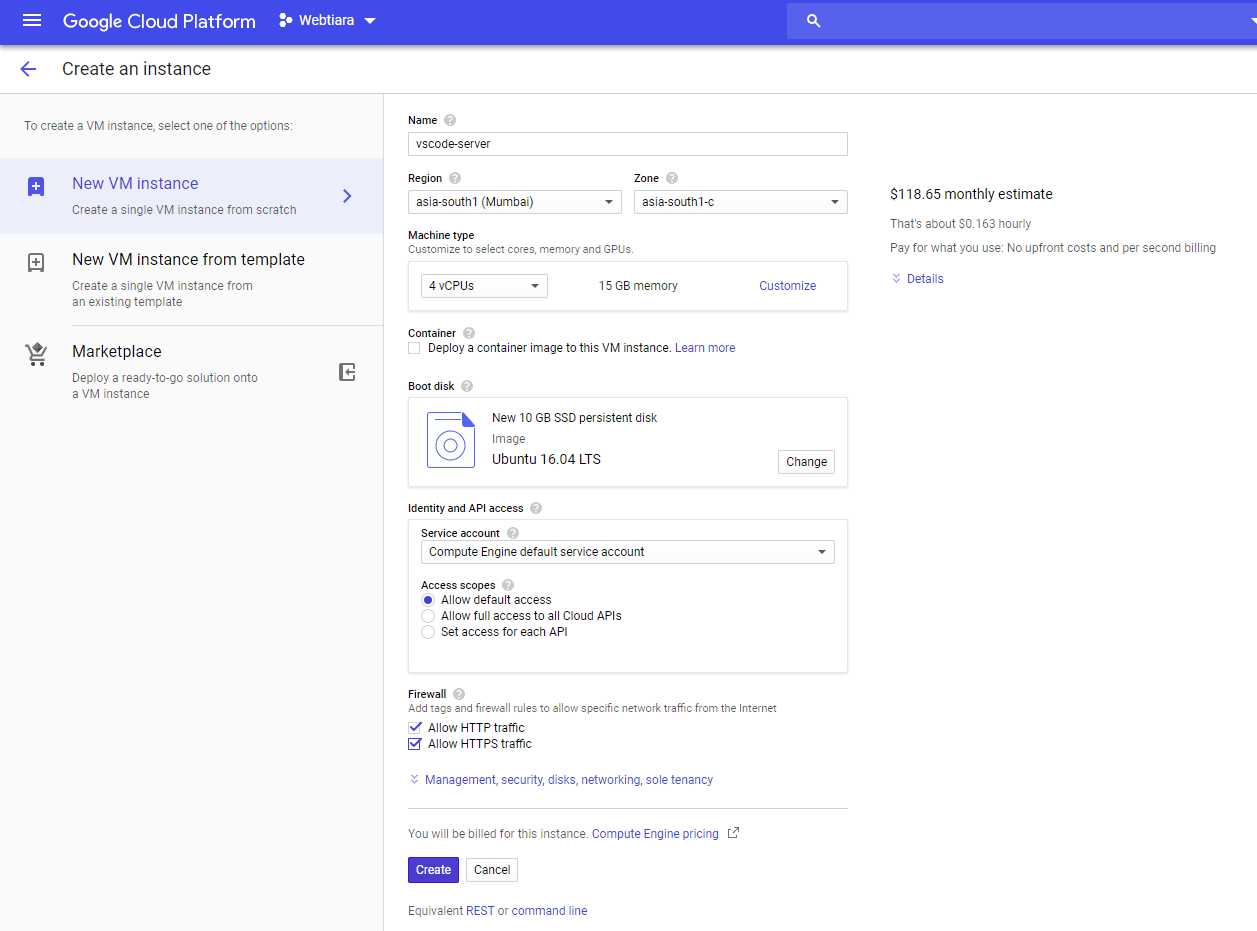
Task: Open the Service account dropdown
Action: 628,552
